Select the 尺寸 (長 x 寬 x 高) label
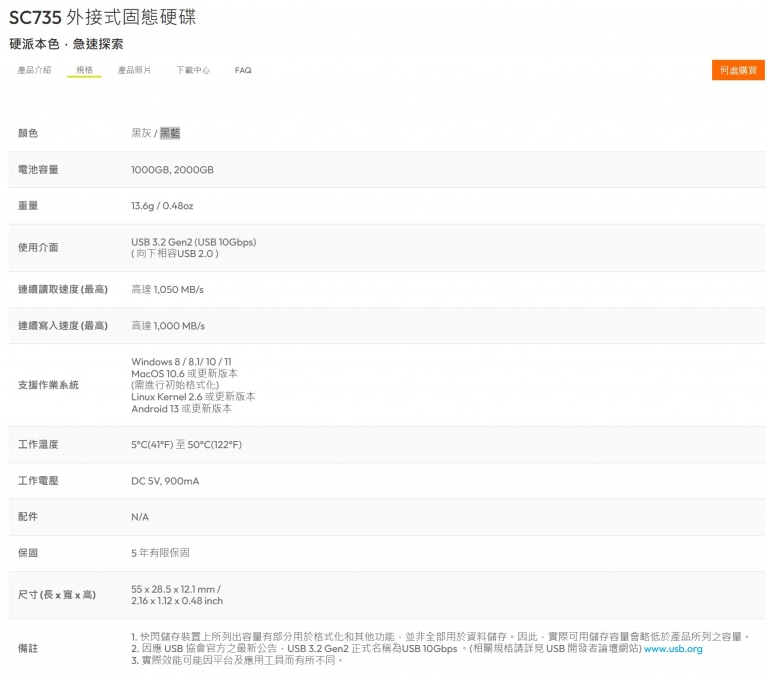 pos(57,595)
